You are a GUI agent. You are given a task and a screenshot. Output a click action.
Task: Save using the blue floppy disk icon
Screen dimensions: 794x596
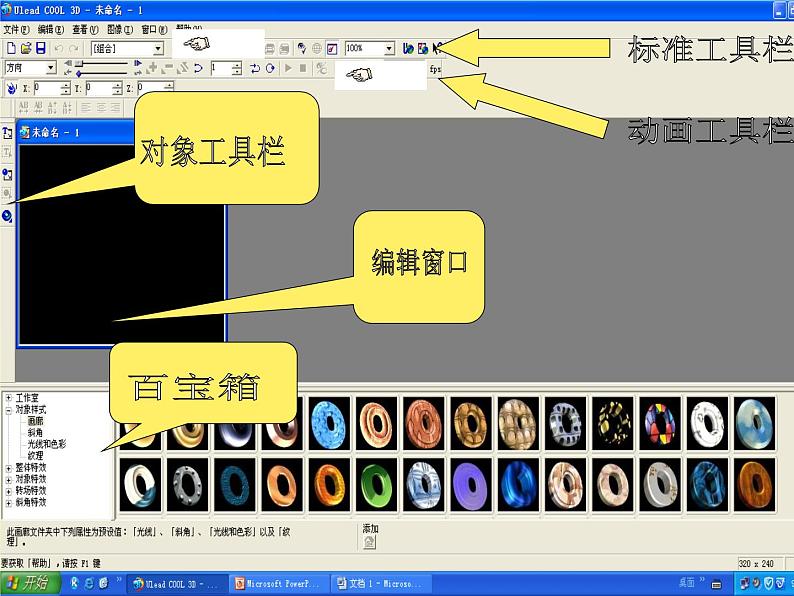point(40,48)
